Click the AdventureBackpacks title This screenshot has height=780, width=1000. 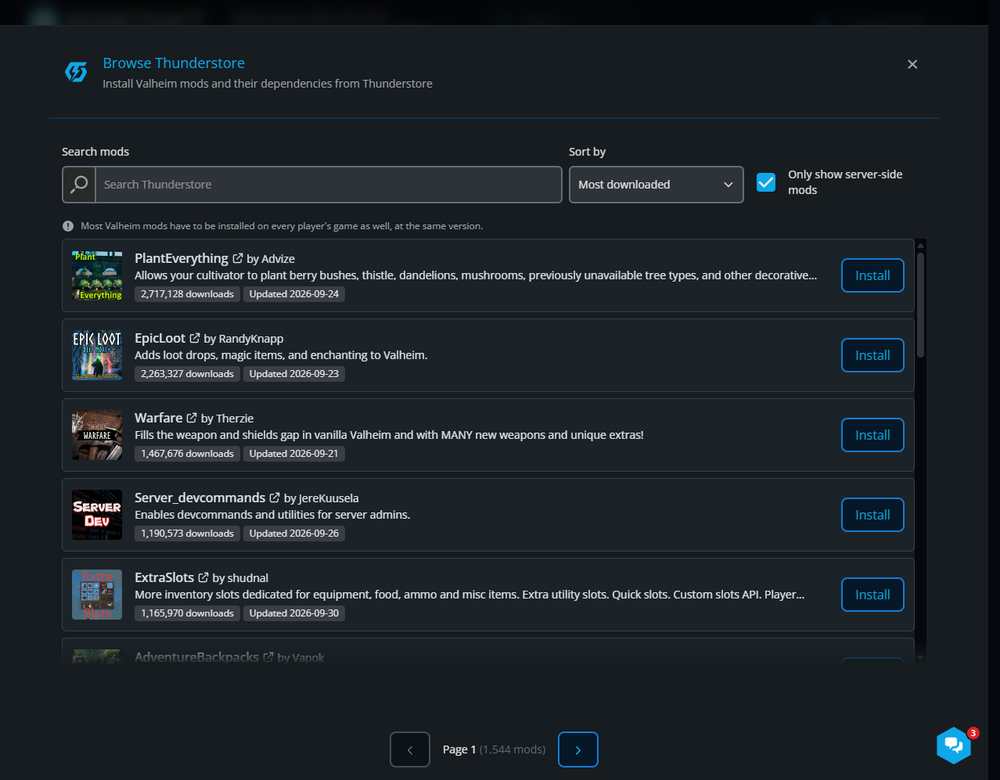pyautogui.click(x=196, y=657)
